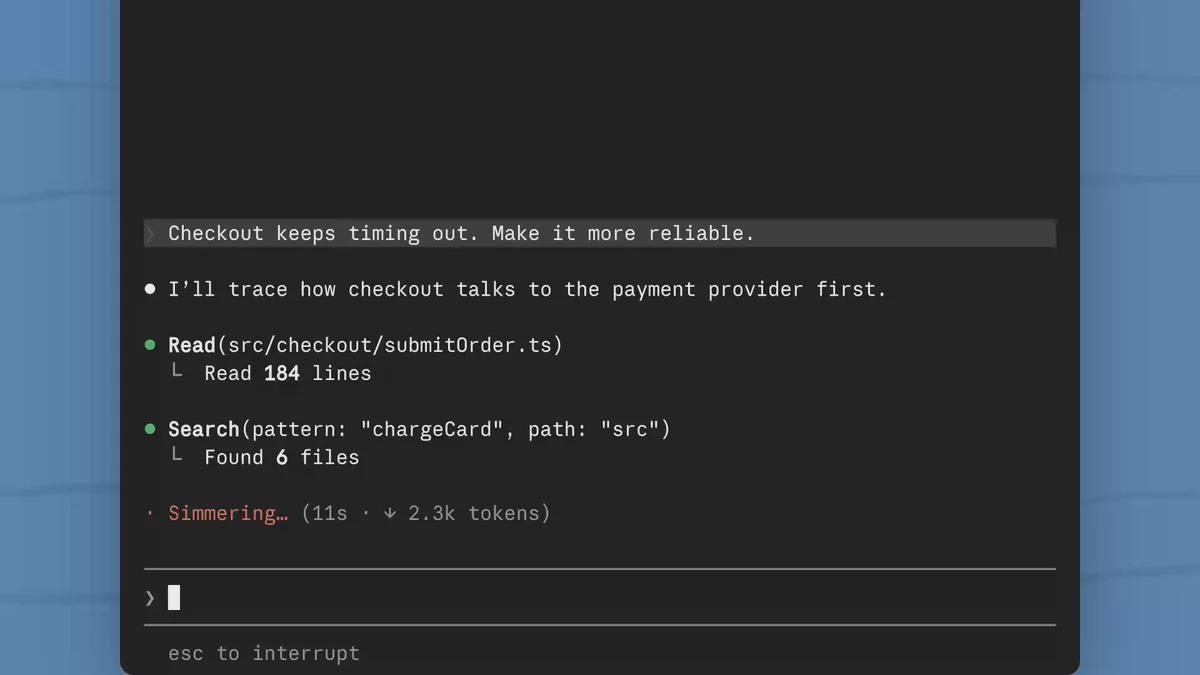The image size is (1200, 675).
Task: Click the chevron on the highlighted user message
Action: click(151, 233)
